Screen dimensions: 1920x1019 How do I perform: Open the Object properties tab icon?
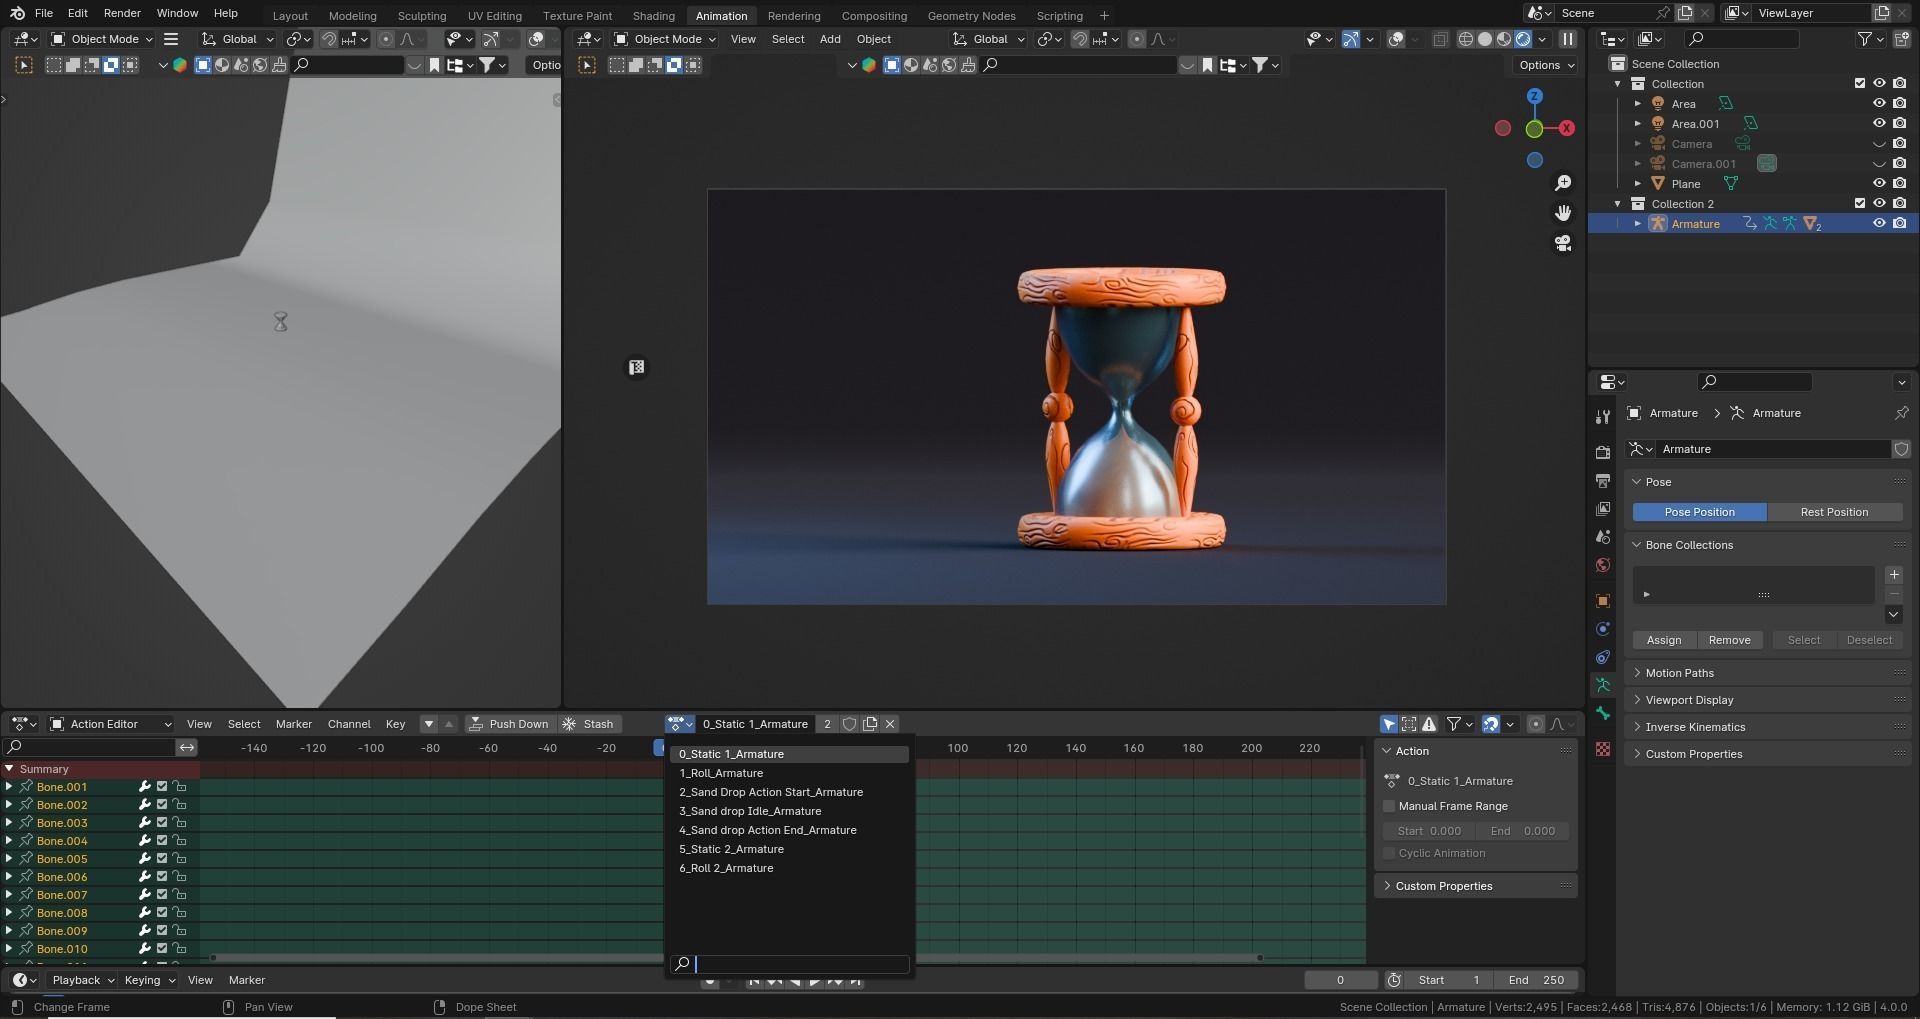1603,601
